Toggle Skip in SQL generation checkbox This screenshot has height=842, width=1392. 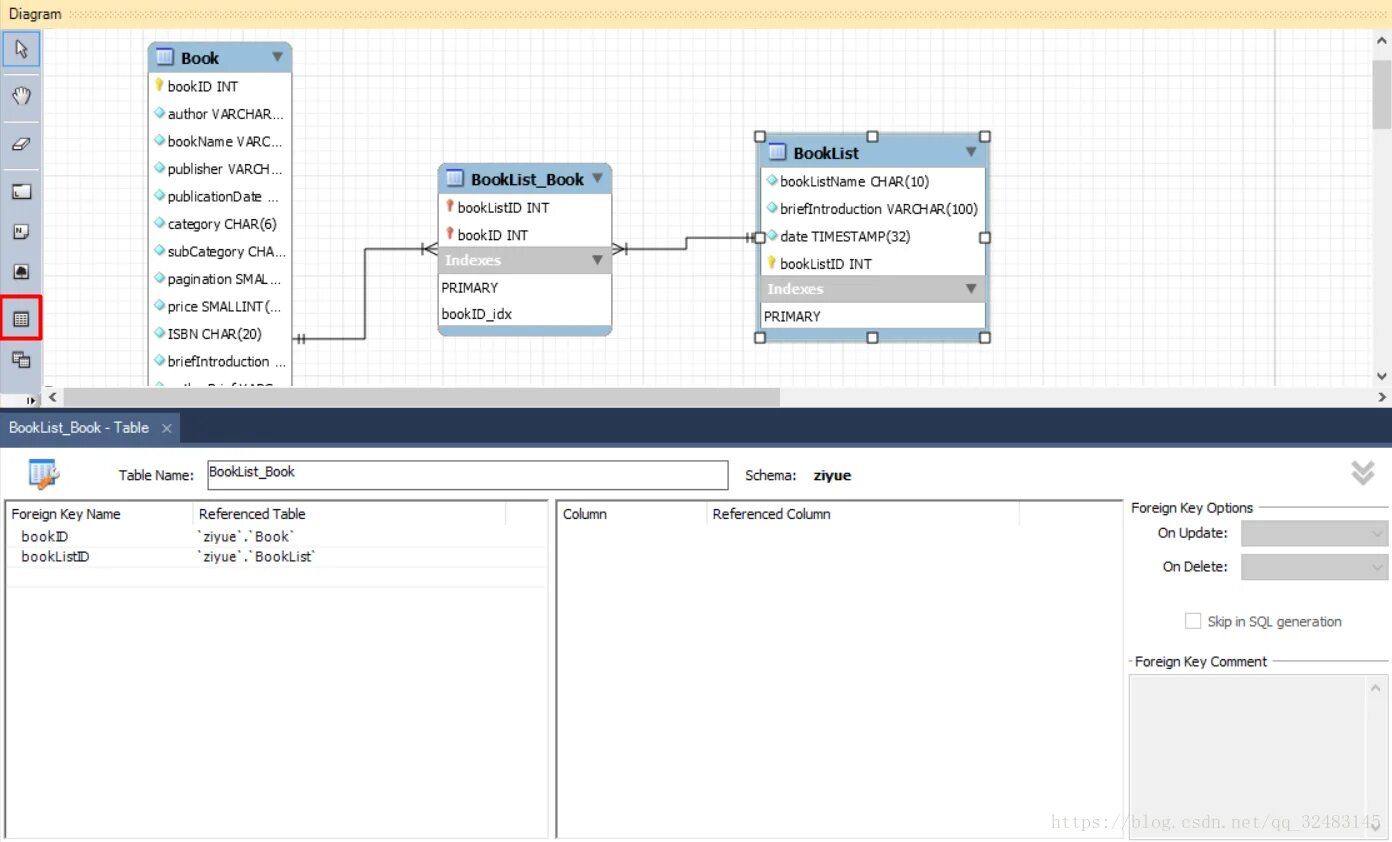coord(1192,621)
